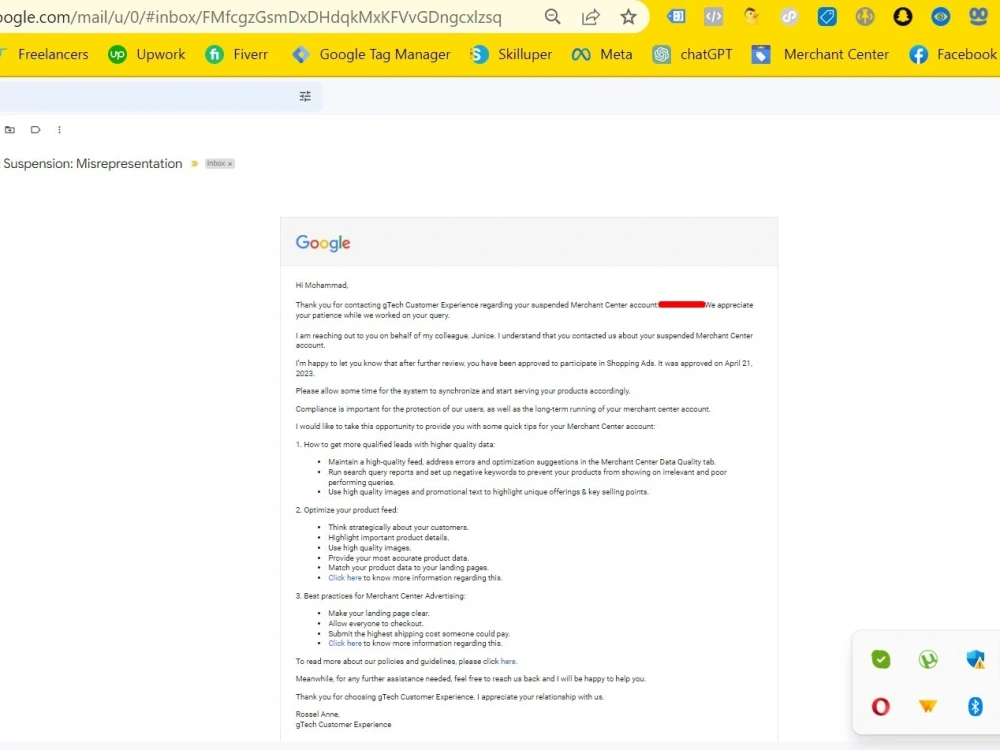Open the link chain extension icon
1000x750 pixels.
tap(789, 17)
